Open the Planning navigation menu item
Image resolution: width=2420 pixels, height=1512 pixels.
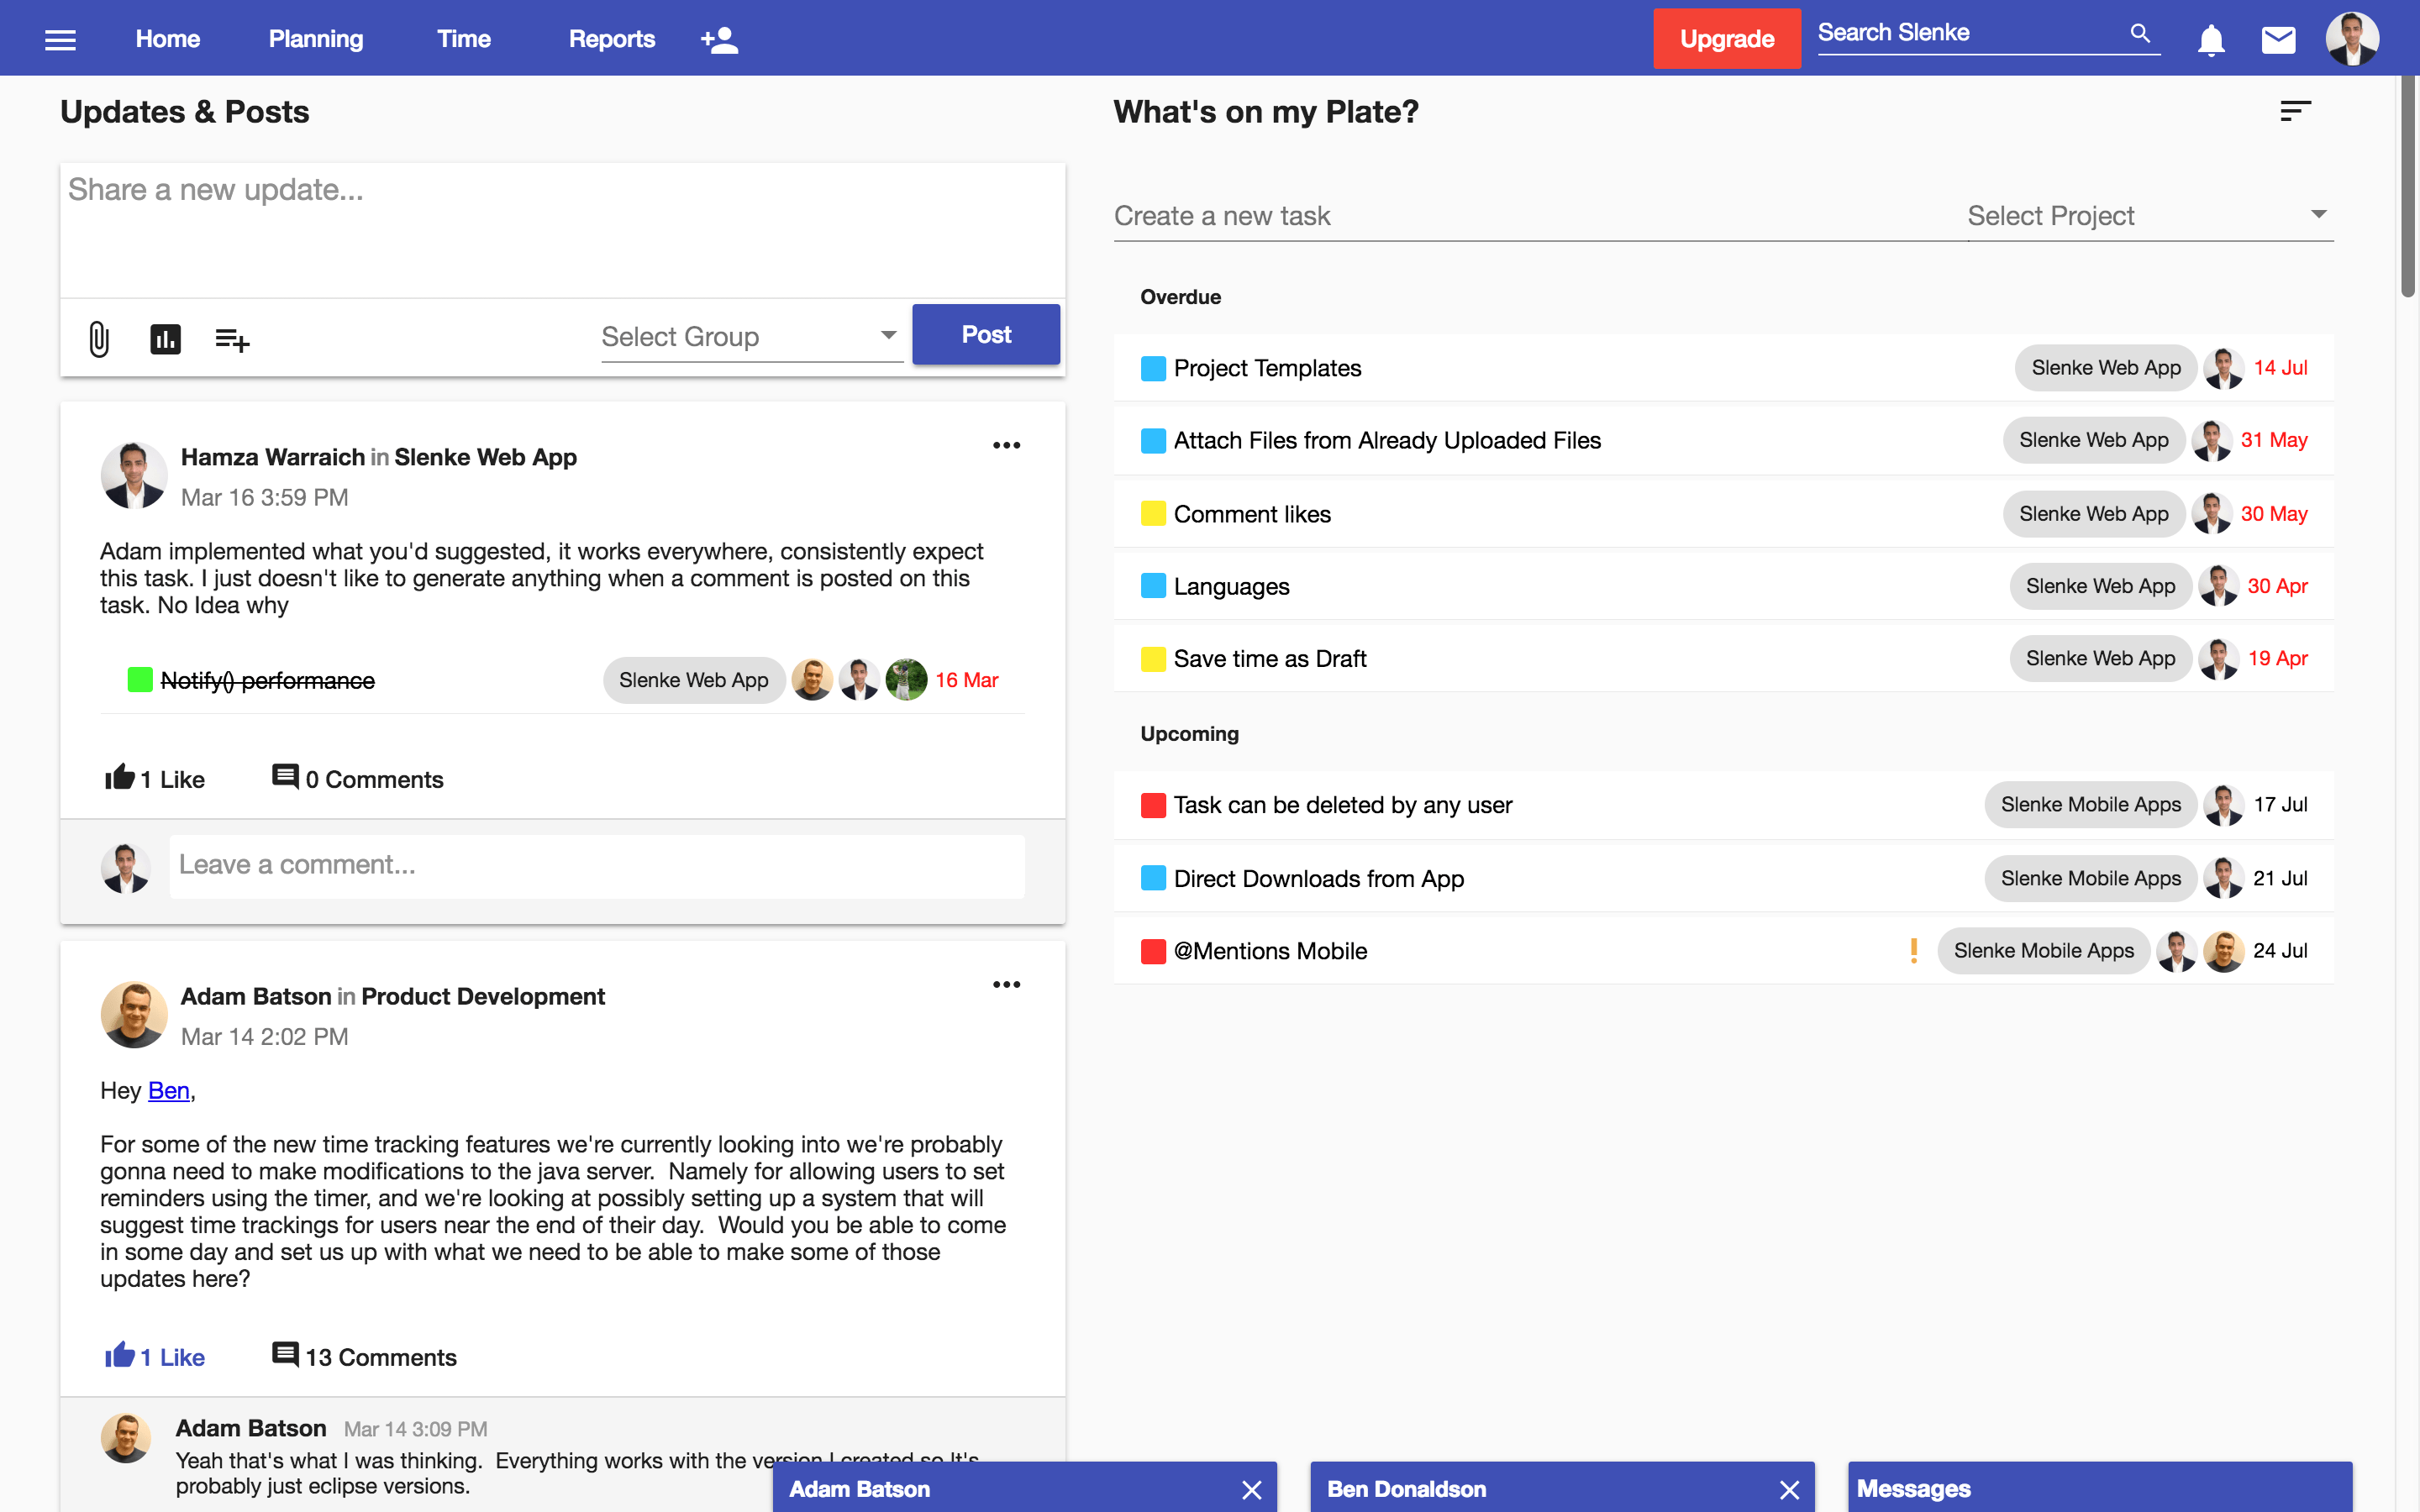pyautogui.click(x=315, y=37)
